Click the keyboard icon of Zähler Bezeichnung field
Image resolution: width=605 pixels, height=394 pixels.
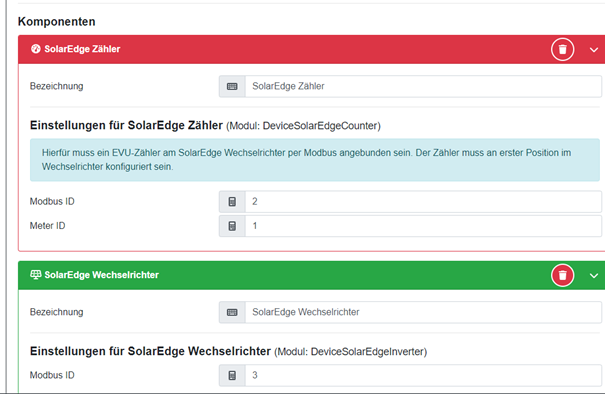tap(232, 86)
